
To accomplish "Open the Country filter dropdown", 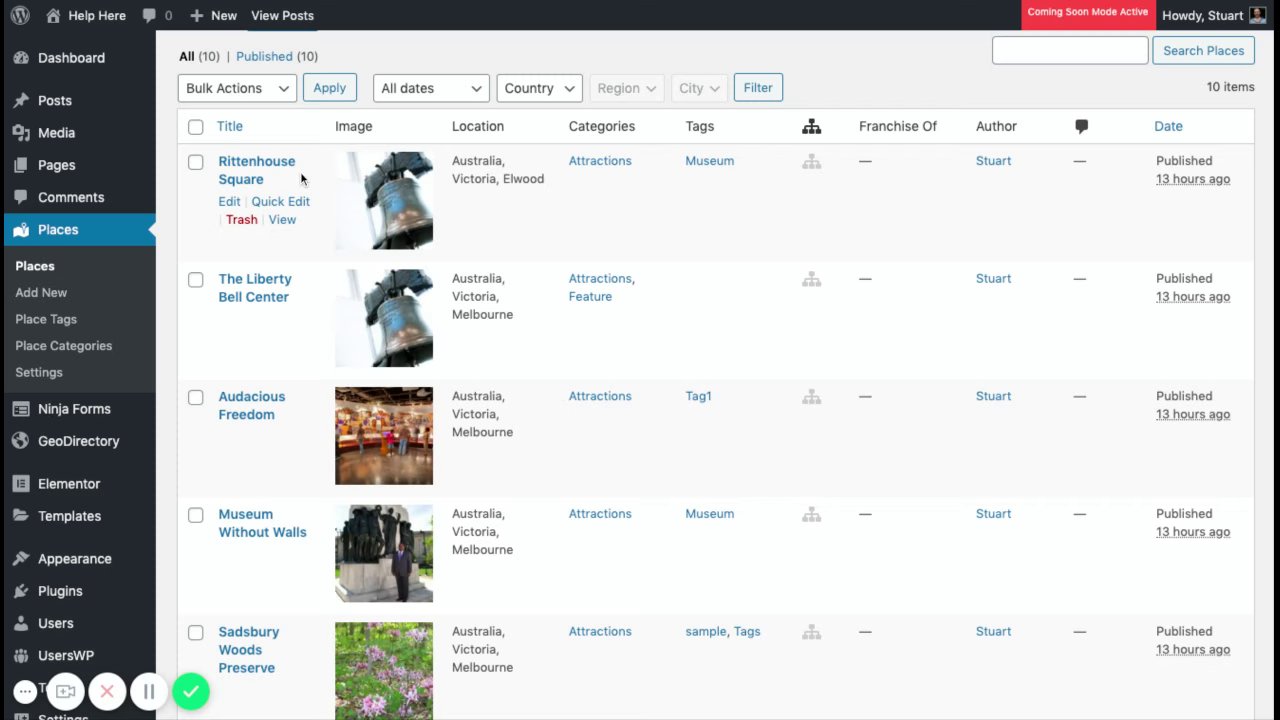I will [x=539, y=88].
